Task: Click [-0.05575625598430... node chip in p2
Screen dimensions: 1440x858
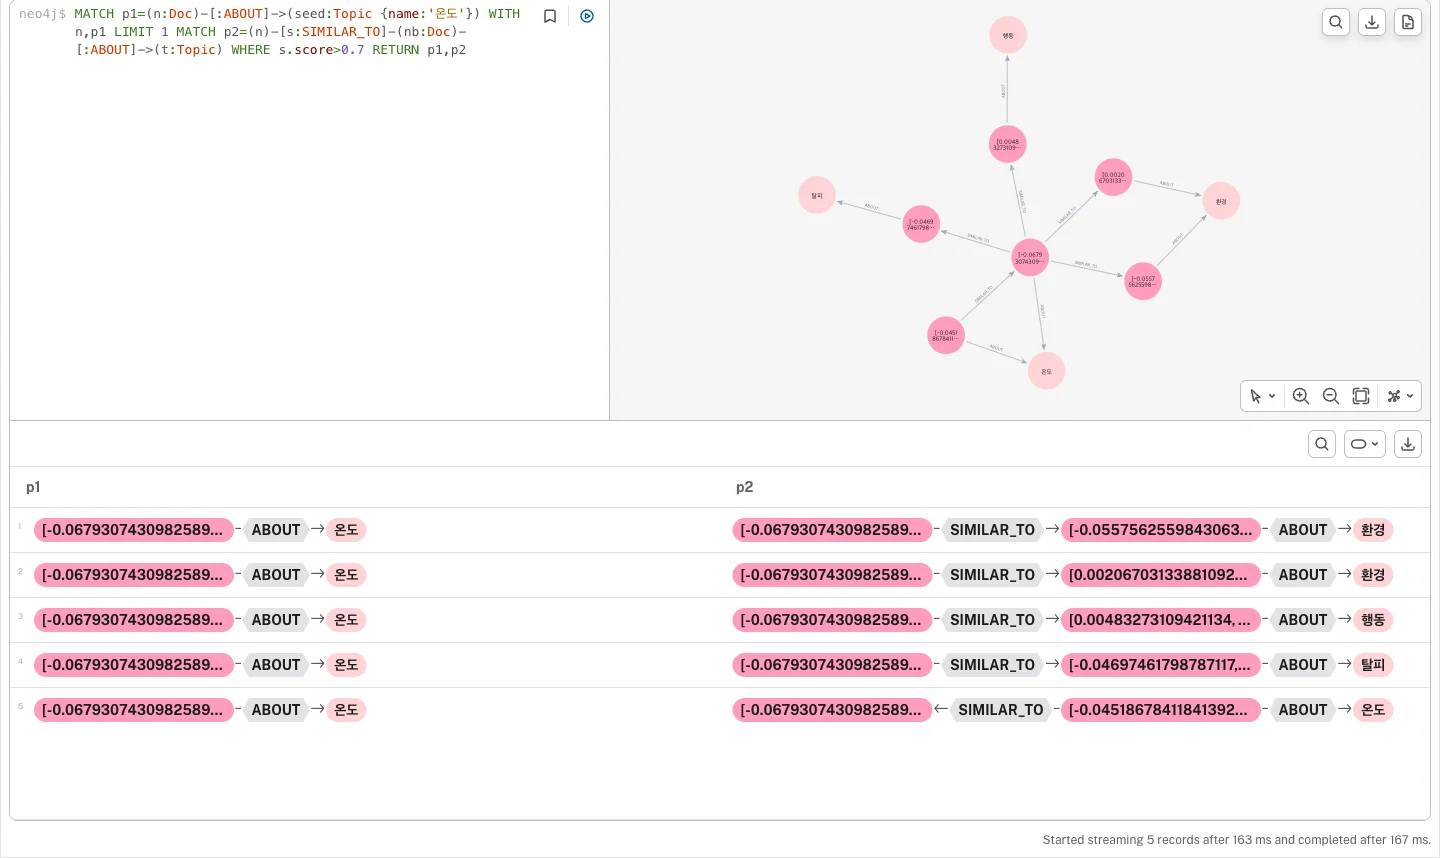Action: pyautogui.click(x=1160, y=530)
